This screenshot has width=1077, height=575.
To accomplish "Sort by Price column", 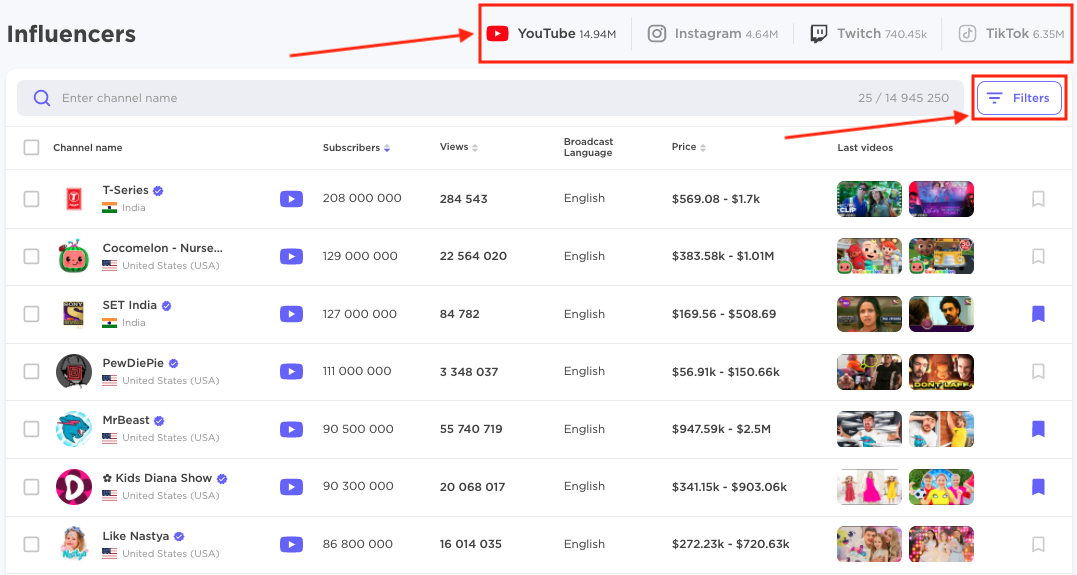I will [689, 147].
